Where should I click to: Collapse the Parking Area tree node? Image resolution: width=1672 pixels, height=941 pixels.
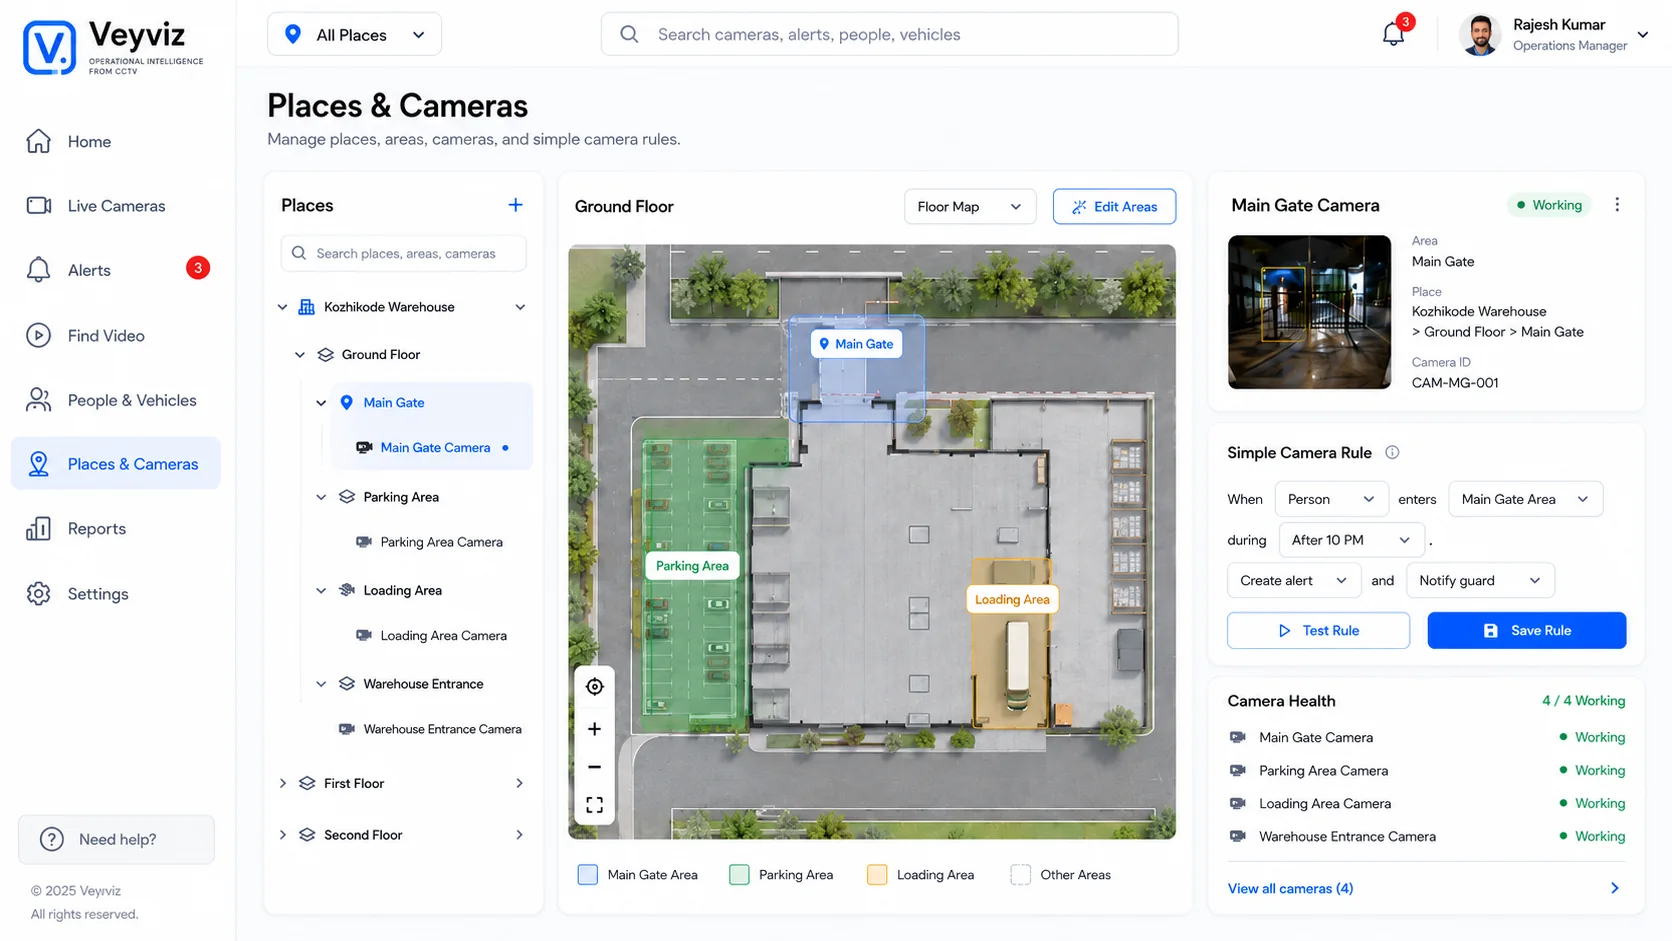tap(321, 497)
